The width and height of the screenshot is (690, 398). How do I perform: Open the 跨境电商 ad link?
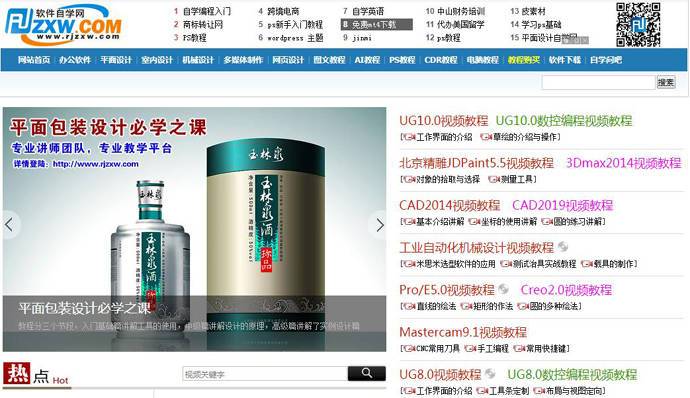283,11
